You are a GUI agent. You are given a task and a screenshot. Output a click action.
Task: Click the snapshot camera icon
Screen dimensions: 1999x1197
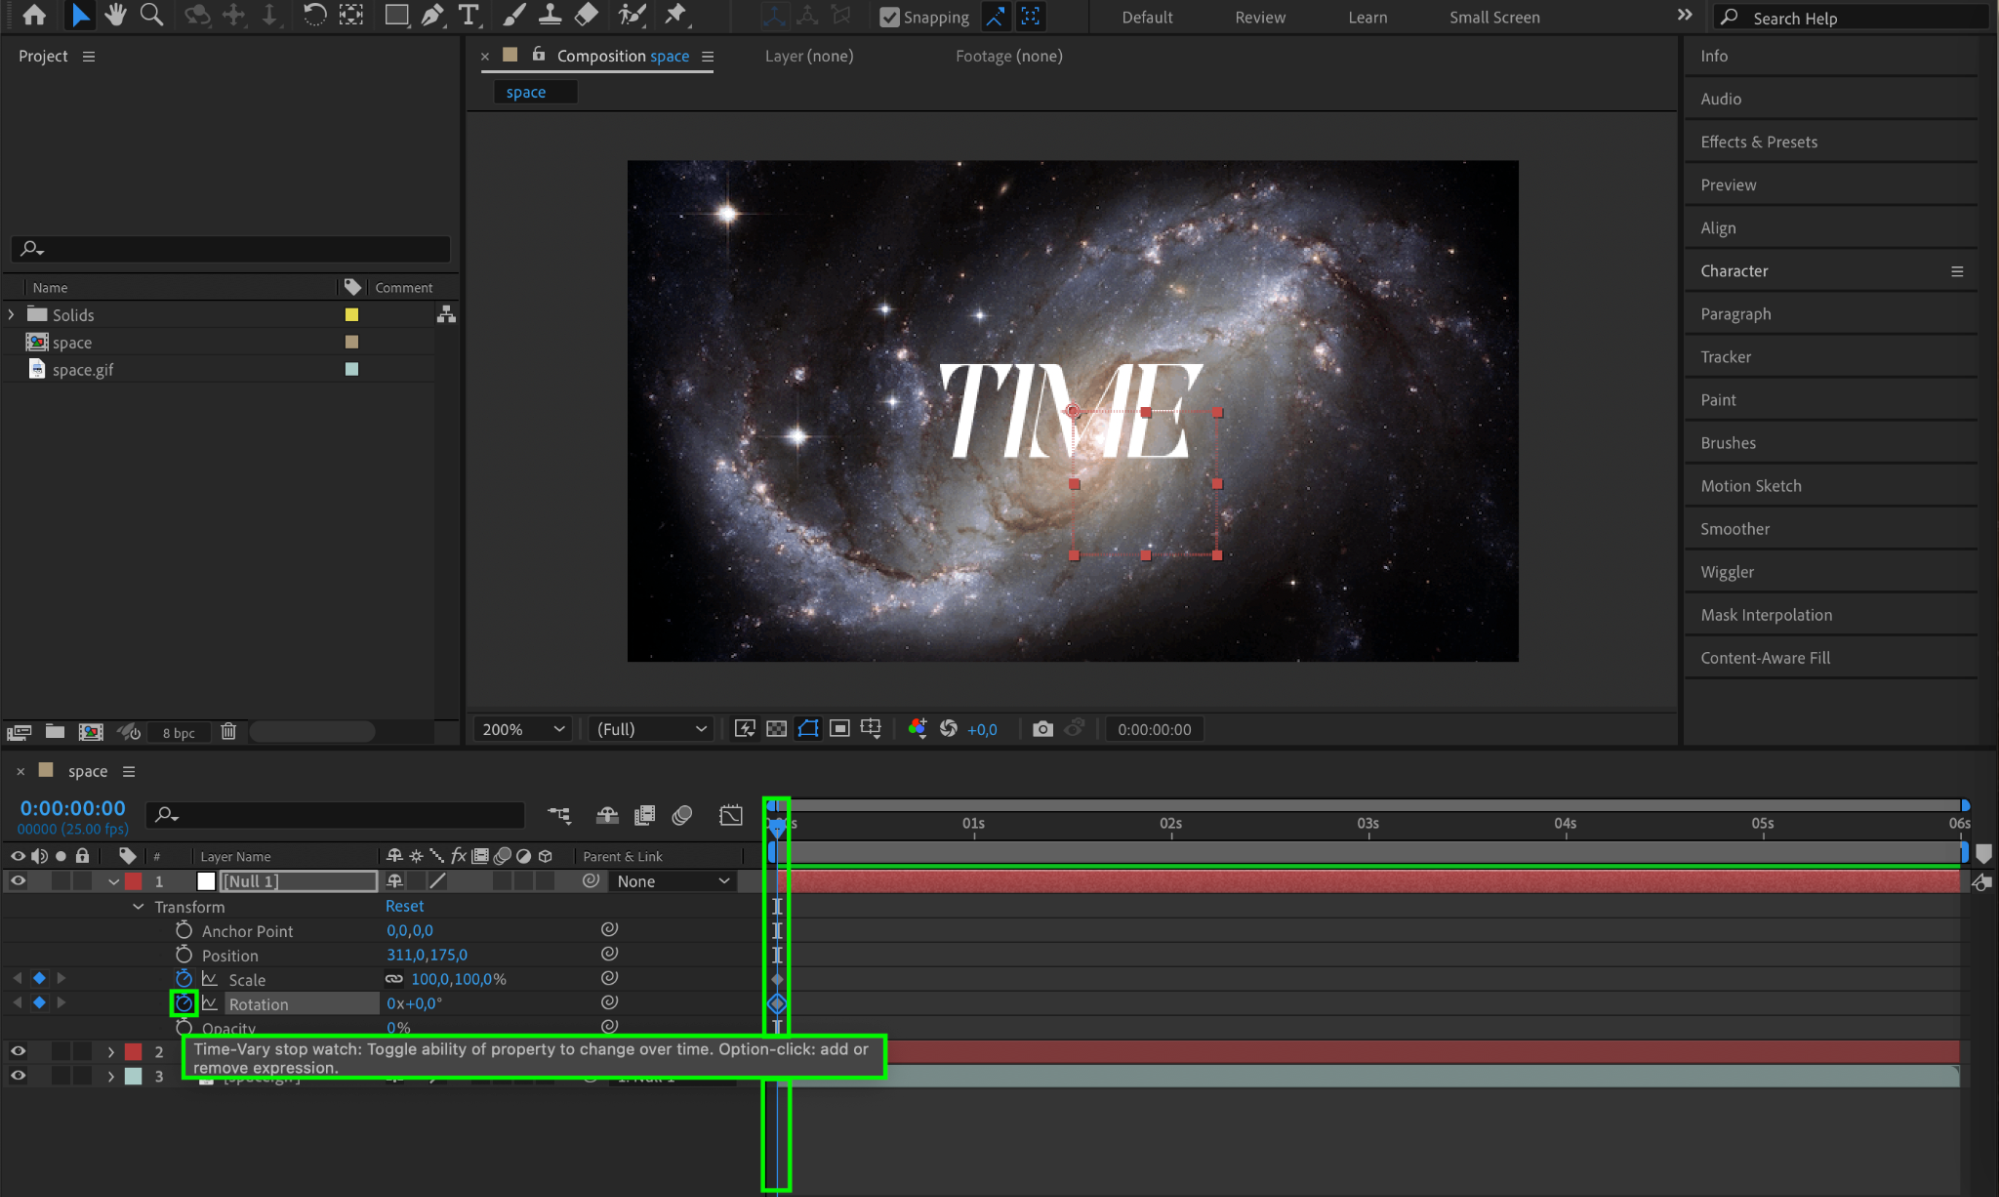(1042, 729)
